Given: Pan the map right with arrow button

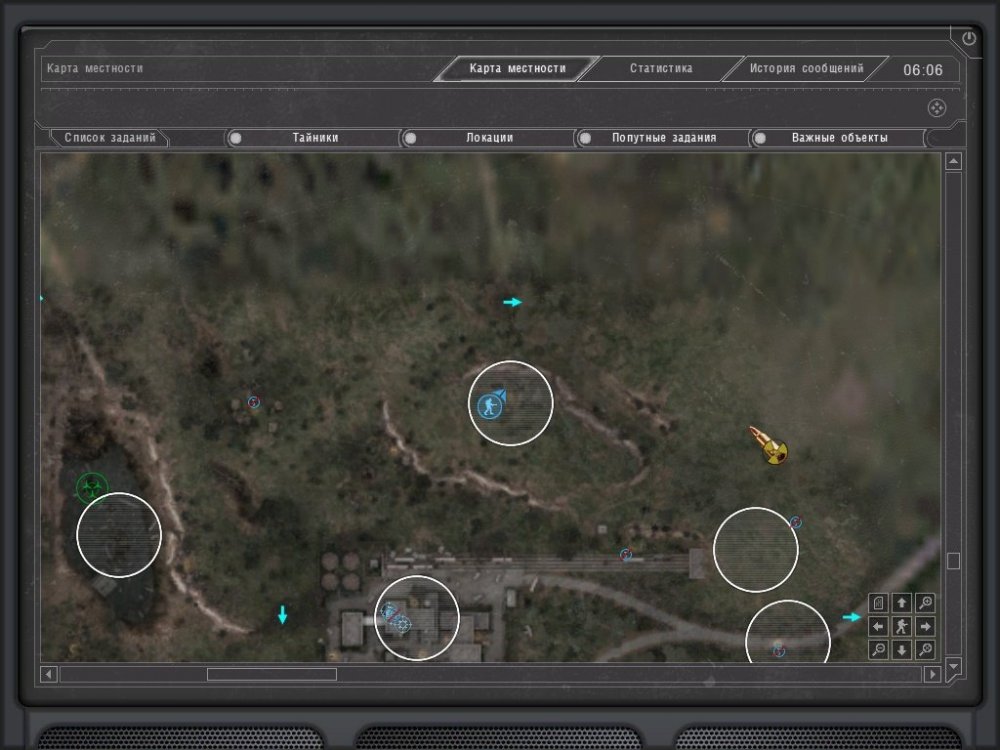Looking at the screenshot, I should [x=926, y=627].
